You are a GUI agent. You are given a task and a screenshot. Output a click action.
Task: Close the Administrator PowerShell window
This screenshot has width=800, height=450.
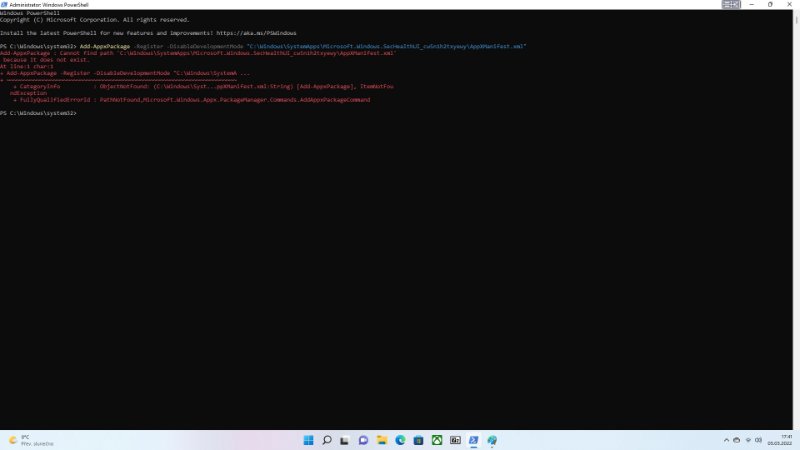[790, 5]
